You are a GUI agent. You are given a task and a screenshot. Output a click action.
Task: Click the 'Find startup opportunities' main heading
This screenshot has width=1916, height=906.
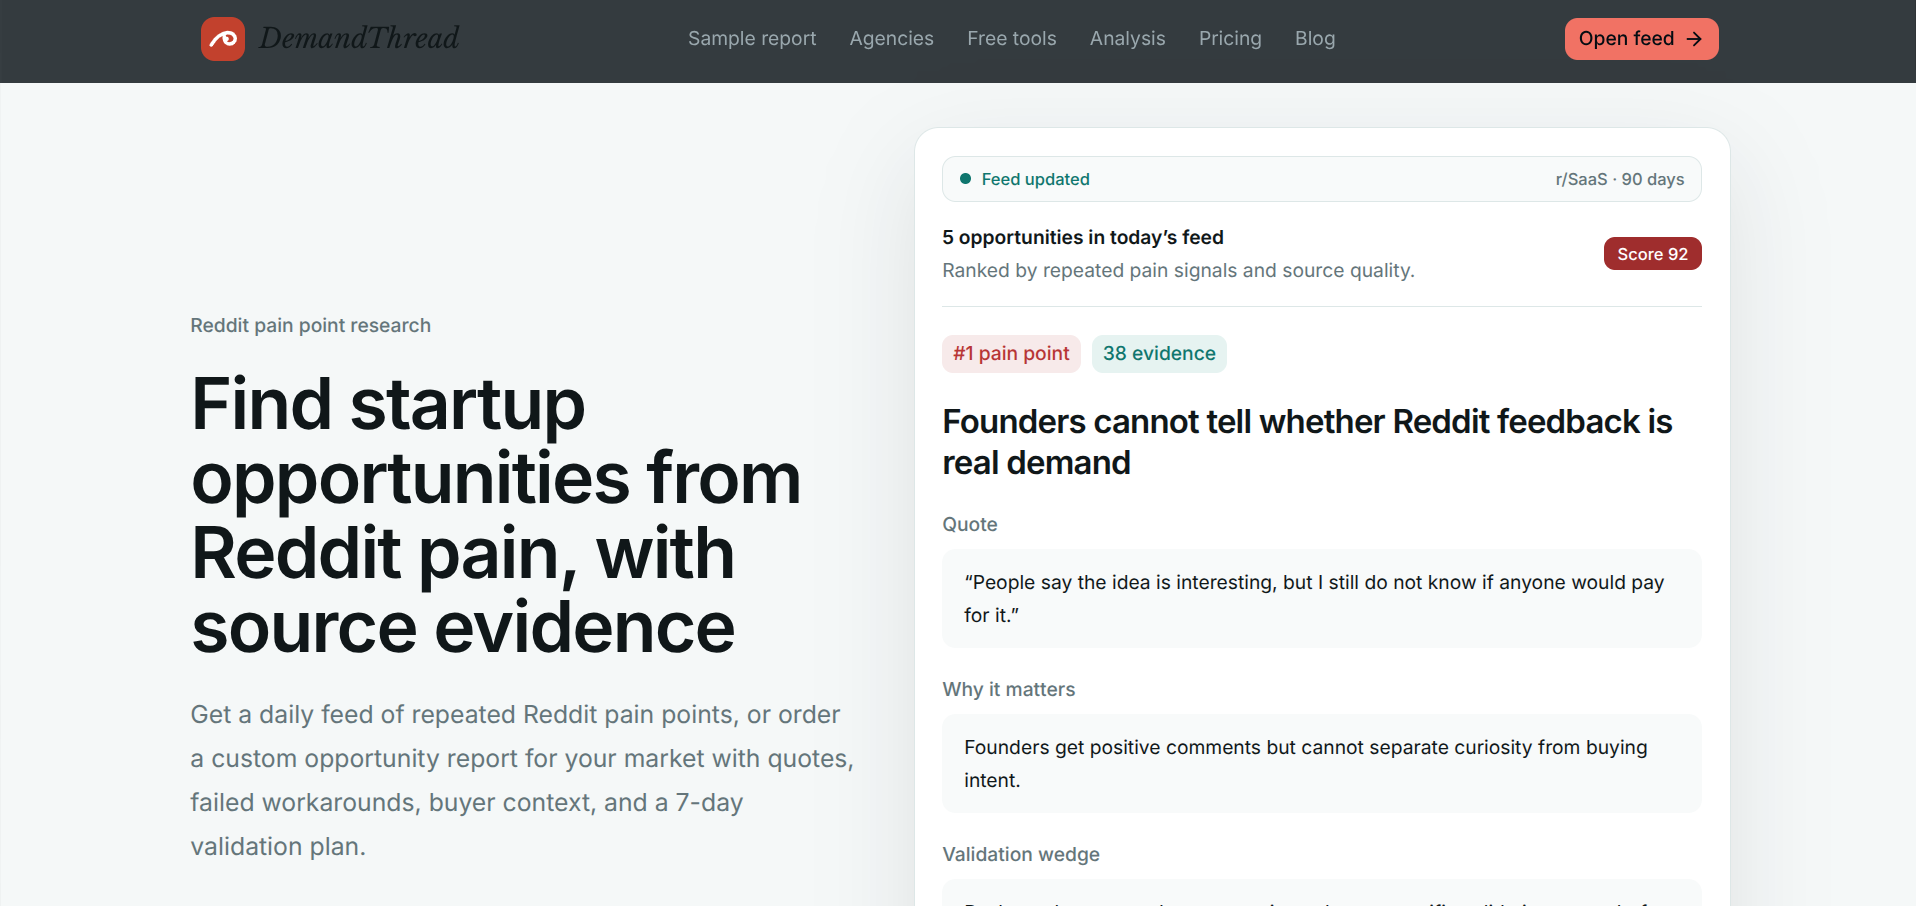click(496, 516)
